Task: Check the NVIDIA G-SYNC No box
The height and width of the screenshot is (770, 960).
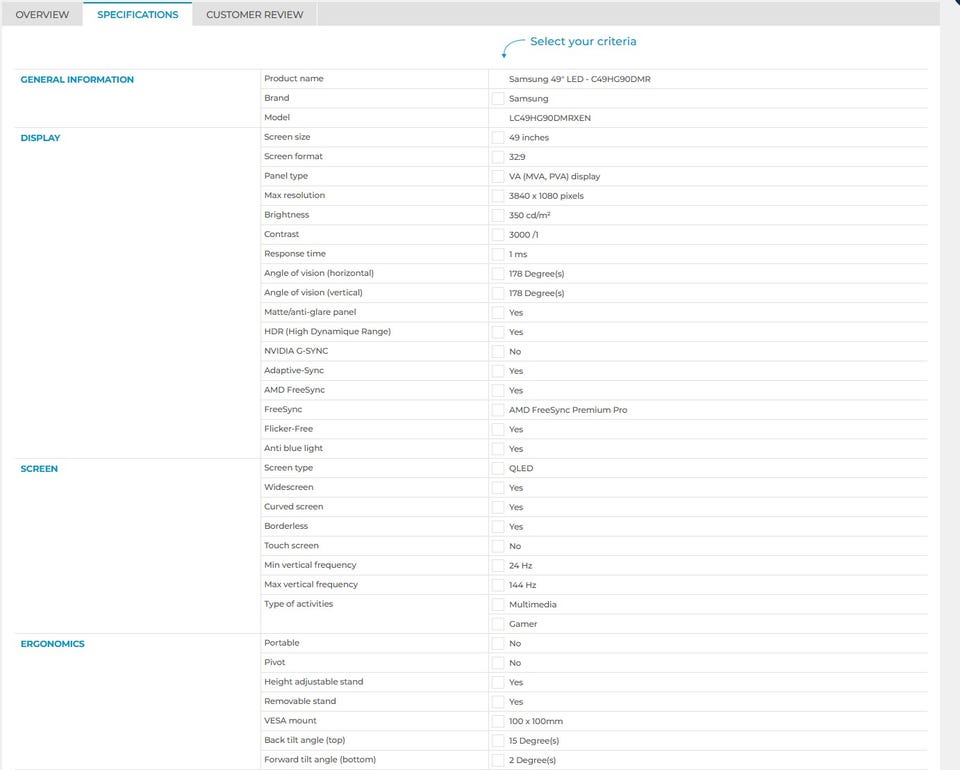Action: pos(498,351)
